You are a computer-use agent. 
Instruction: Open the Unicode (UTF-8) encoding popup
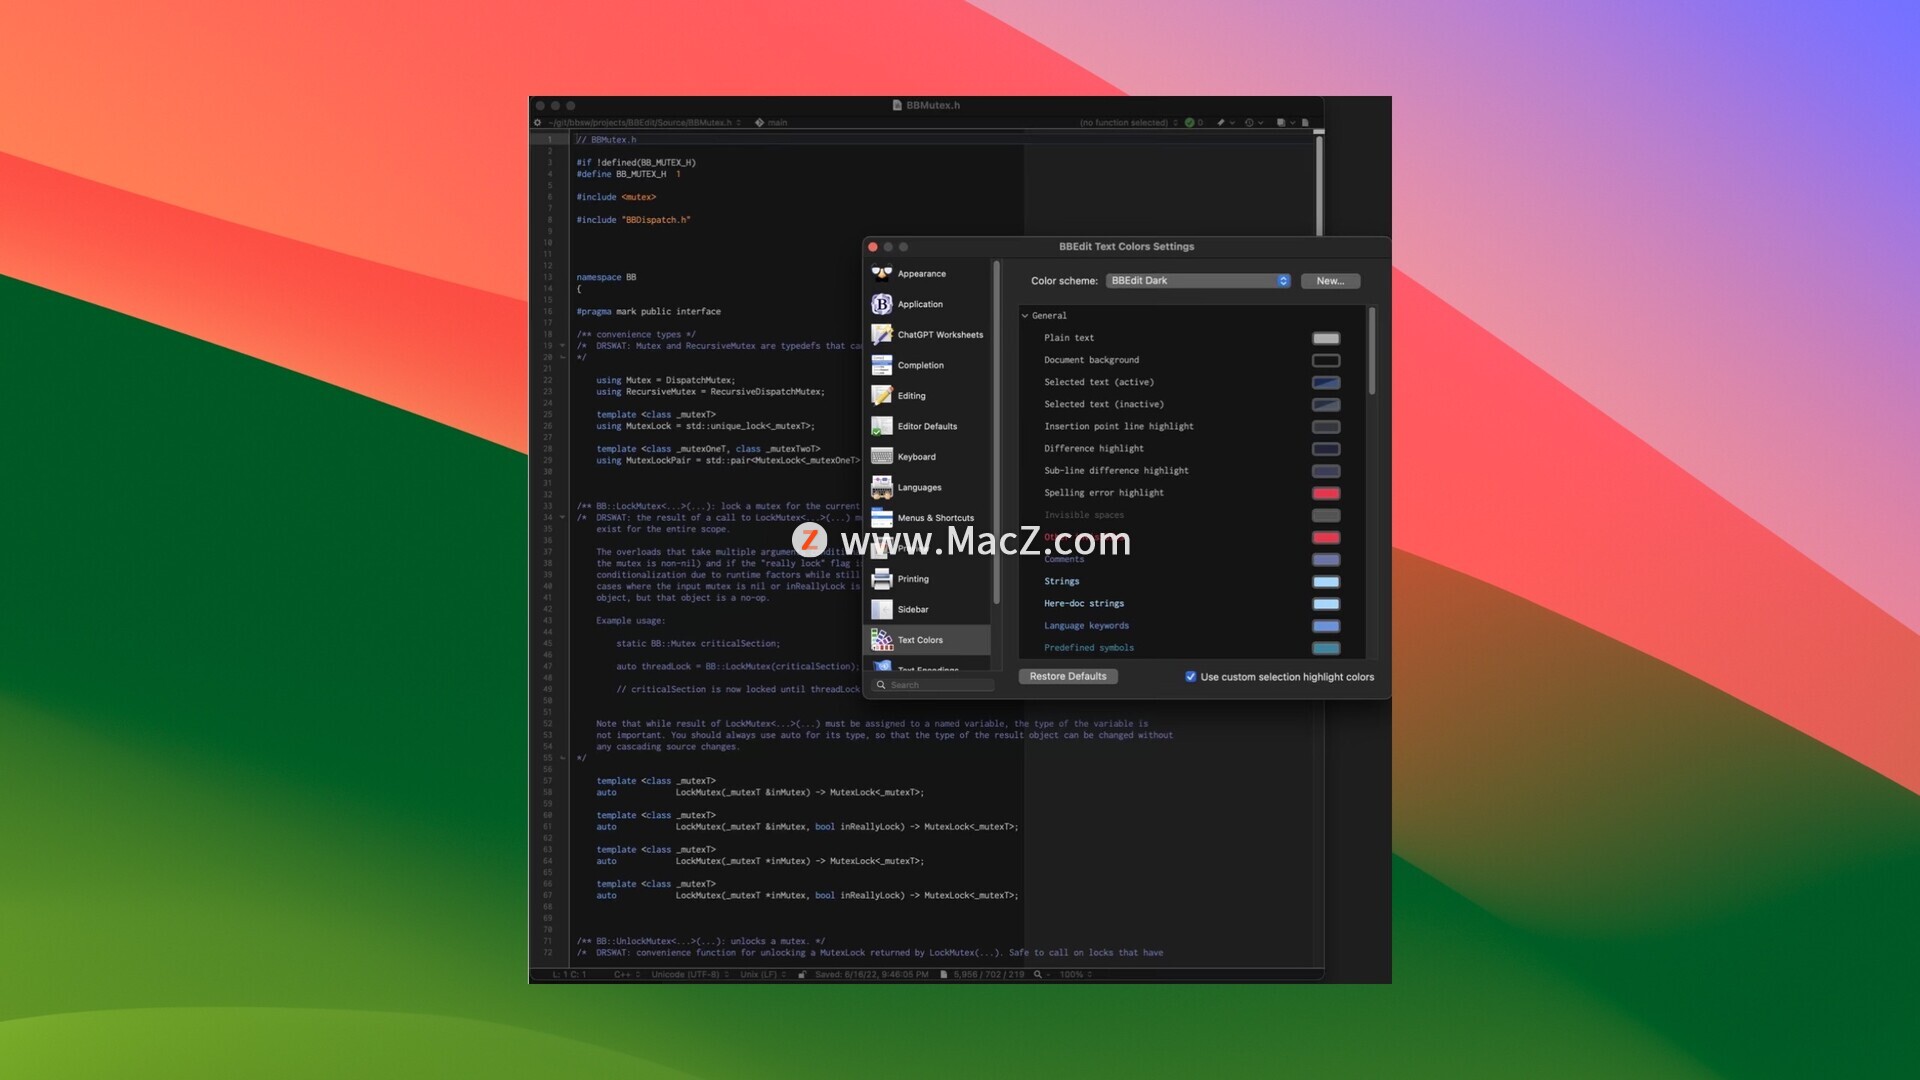690,974
